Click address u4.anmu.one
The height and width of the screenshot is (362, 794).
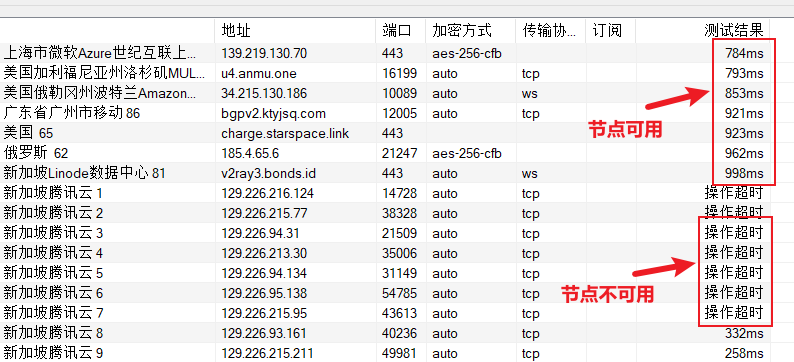click(259, 73)
